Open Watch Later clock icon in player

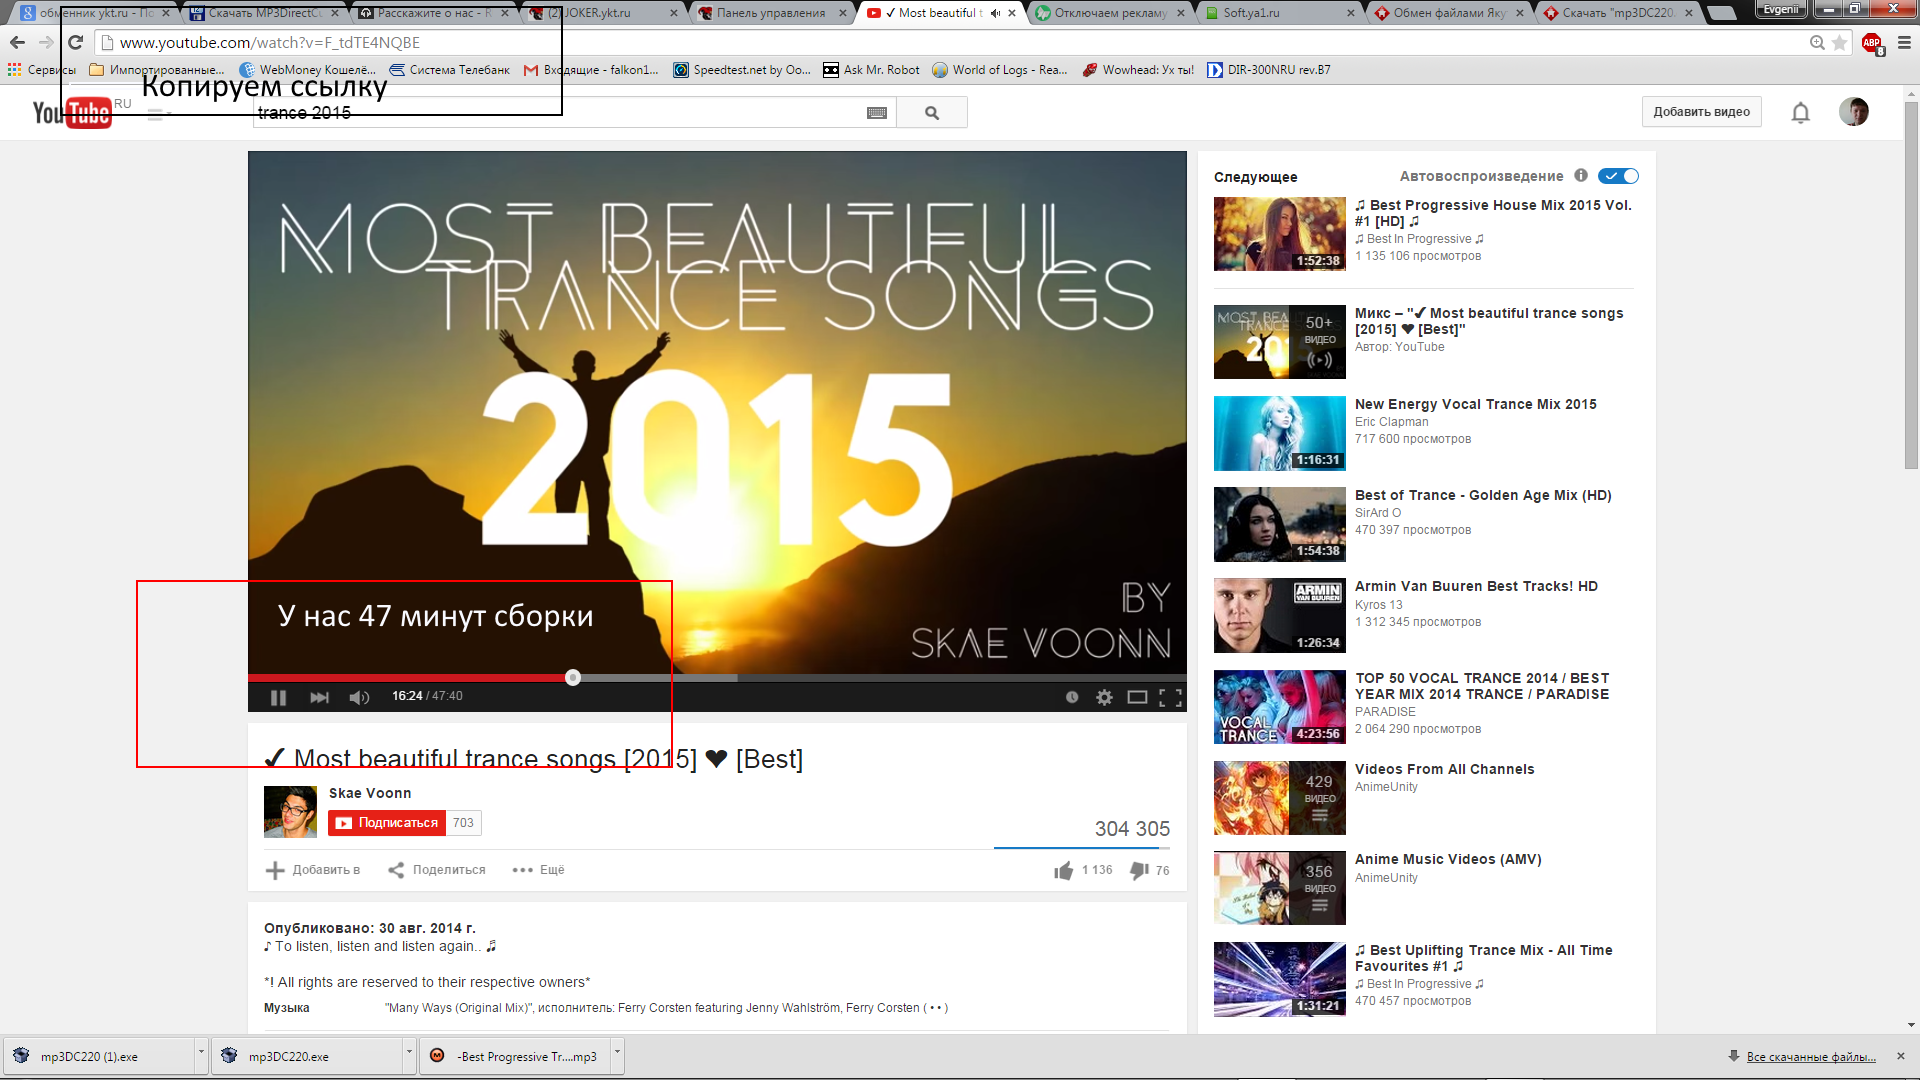click(1072, 697)
